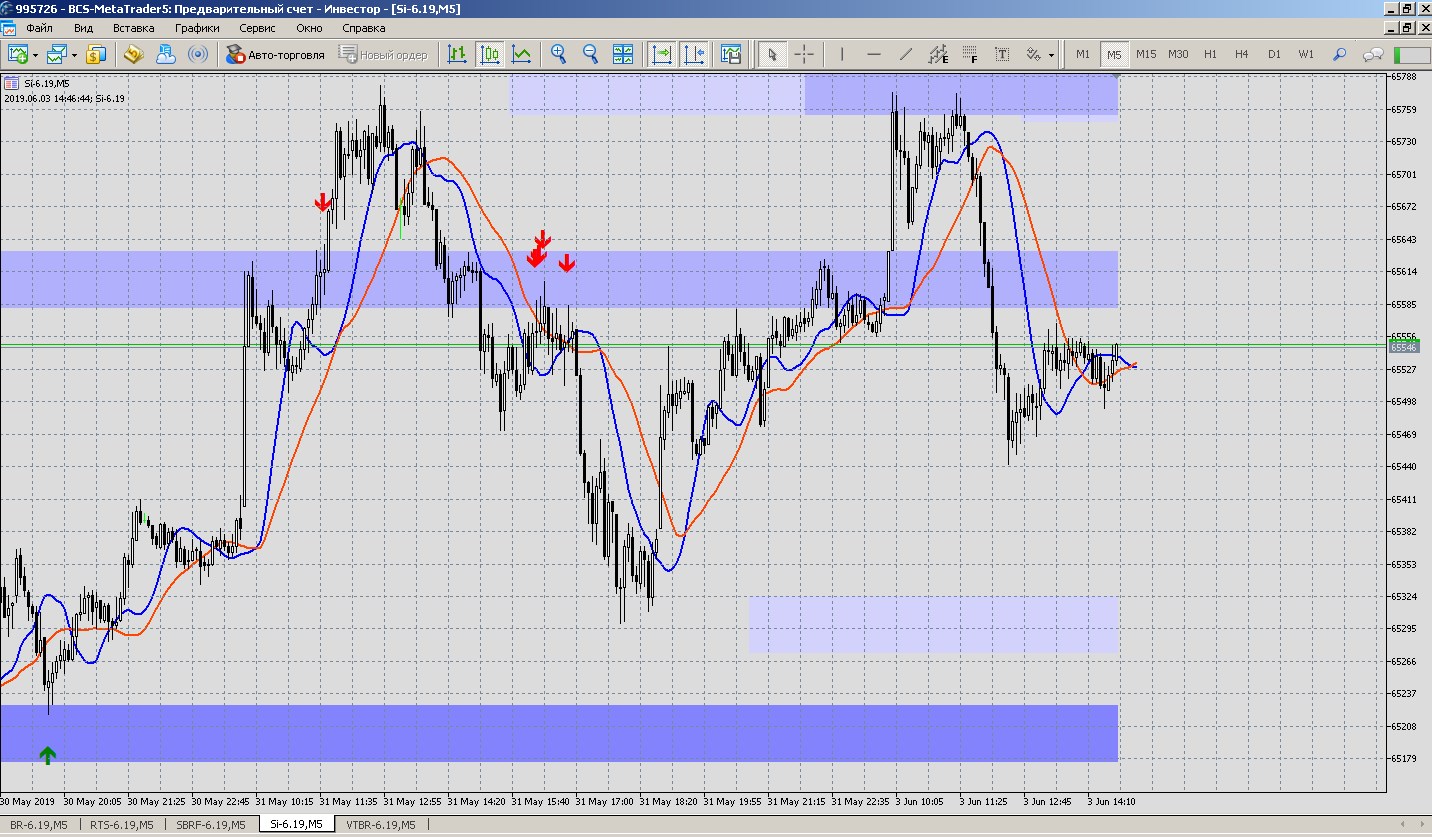Toggle chart shift from right border

pos(694,54)
